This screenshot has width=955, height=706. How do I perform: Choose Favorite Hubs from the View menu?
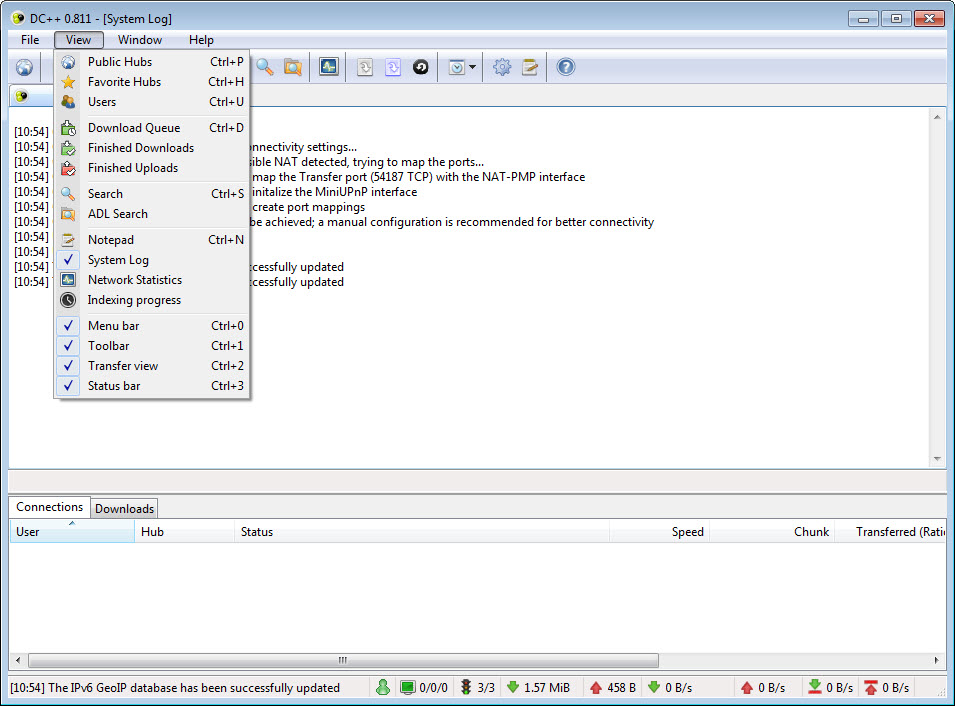[x=152, y=82]
